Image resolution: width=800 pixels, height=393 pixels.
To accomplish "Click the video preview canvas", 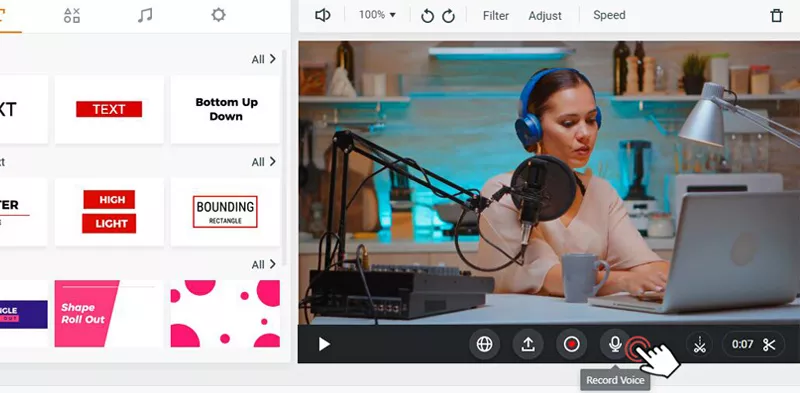I will [x=549, y=183].
